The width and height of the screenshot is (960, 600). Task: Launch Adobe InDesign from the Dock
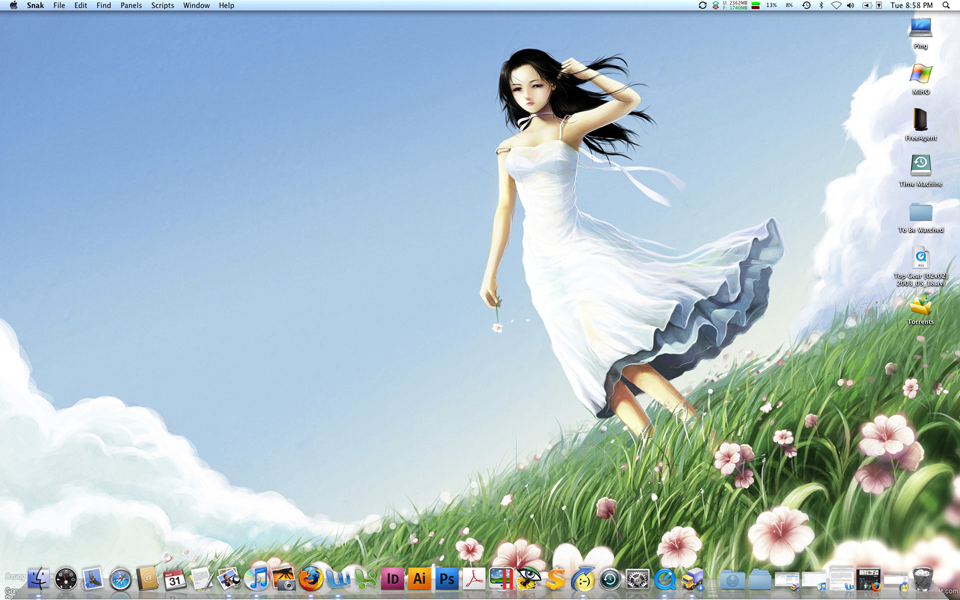tap(392, 579)
